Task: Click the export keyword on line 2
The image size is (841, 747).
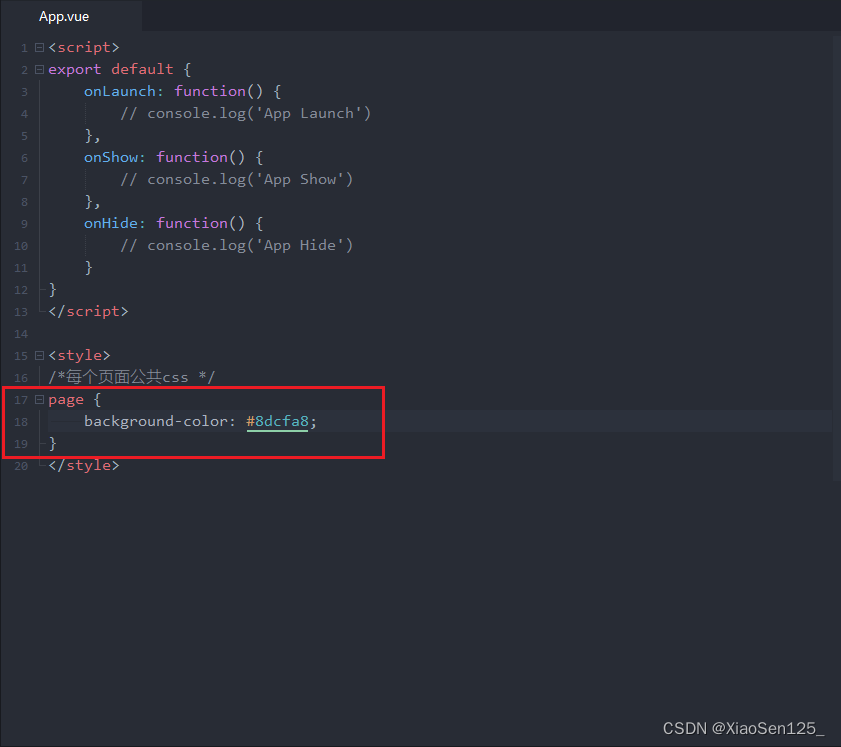Action: (73, 68)
